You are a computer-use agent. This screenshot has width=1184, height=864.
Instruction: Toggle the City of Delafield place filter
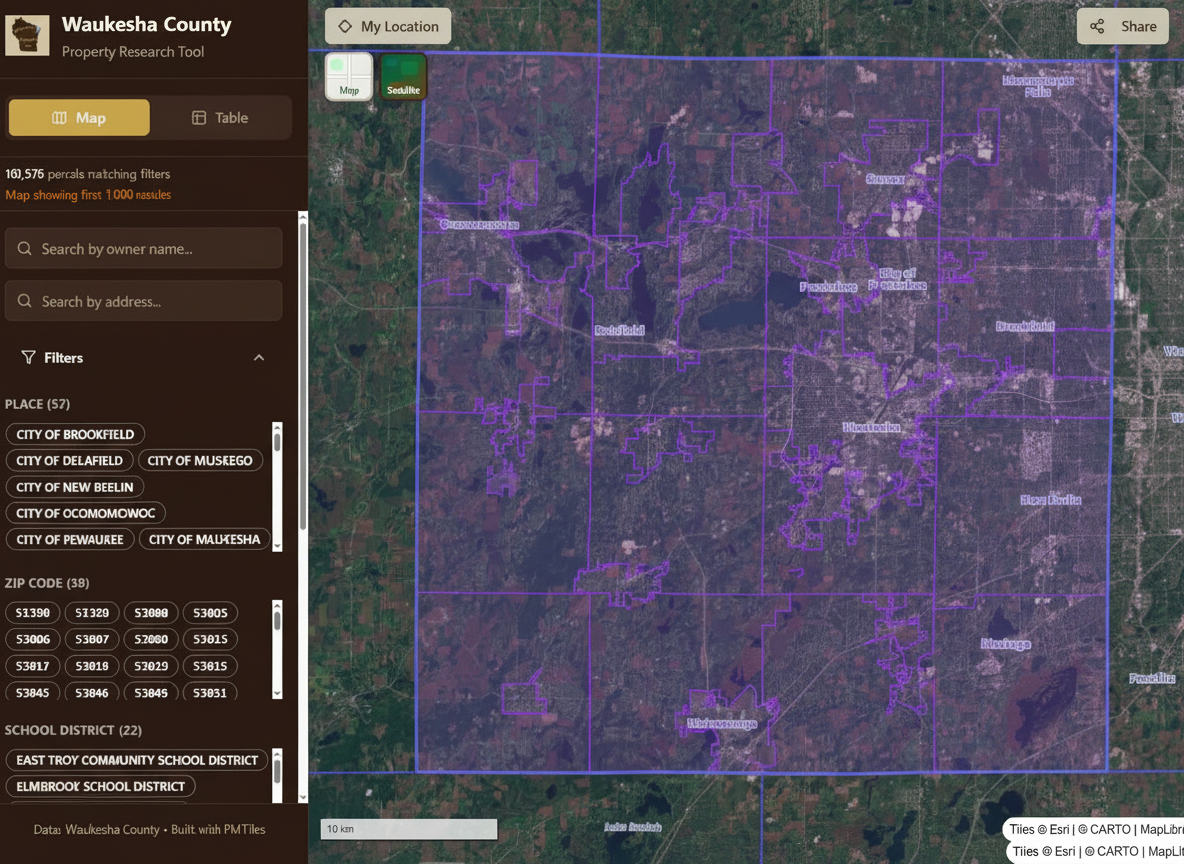69,460
